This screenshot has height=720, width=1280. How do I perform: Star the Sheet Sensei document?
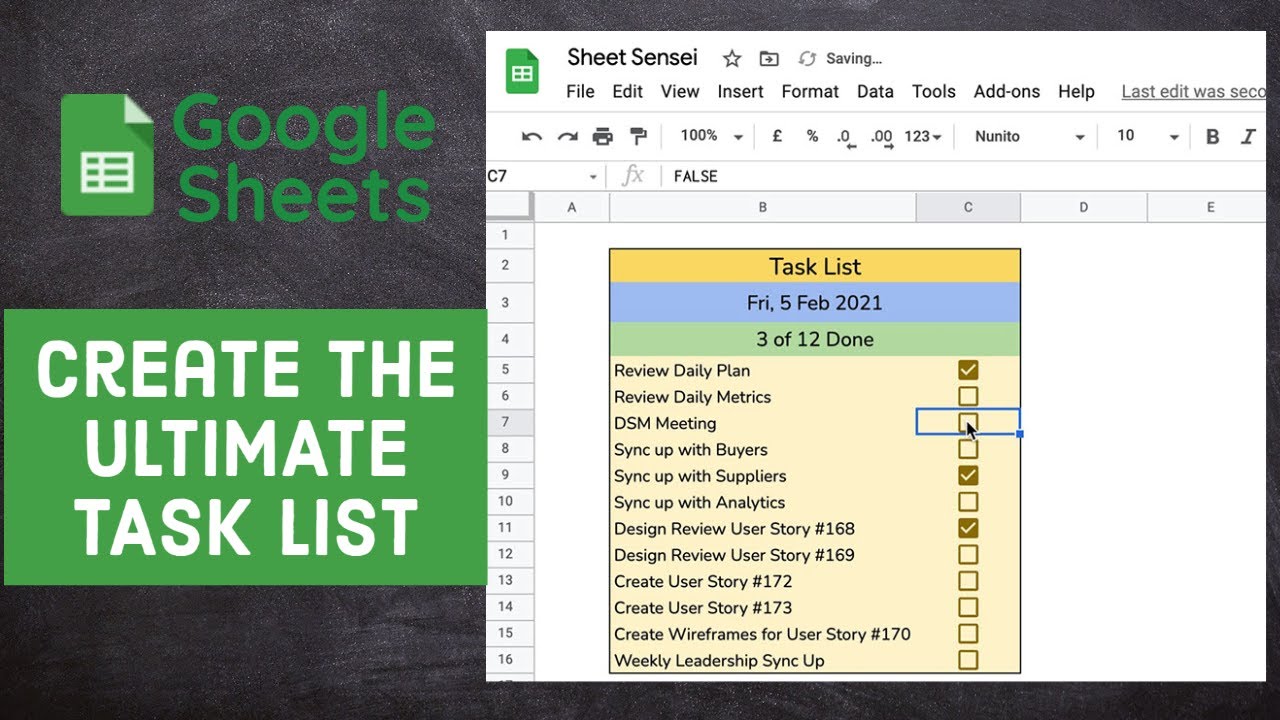tap(732, 59)
